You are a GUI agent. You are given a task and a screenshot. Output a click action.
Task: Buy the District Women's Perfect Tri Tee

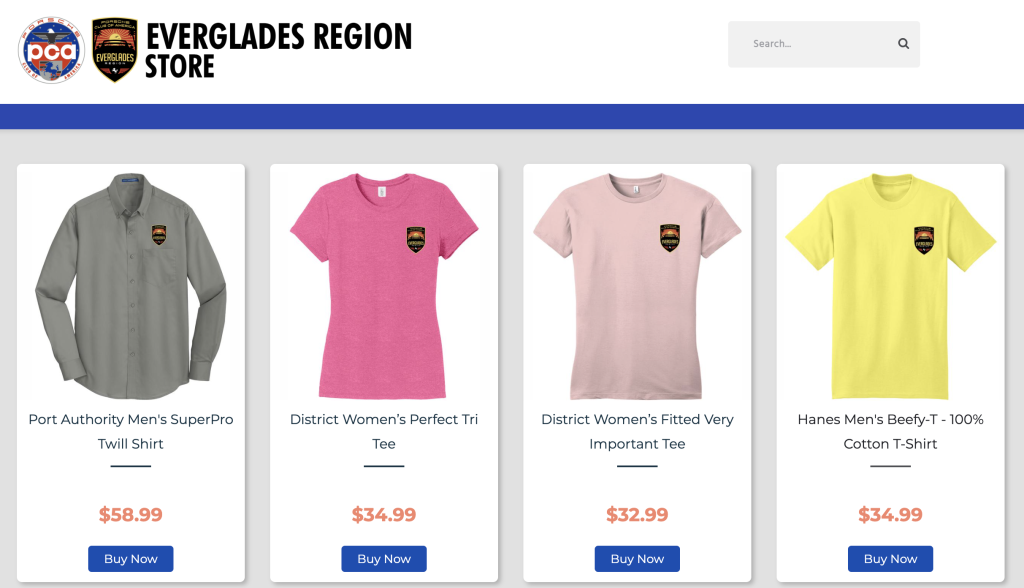[x=384, y=559]
